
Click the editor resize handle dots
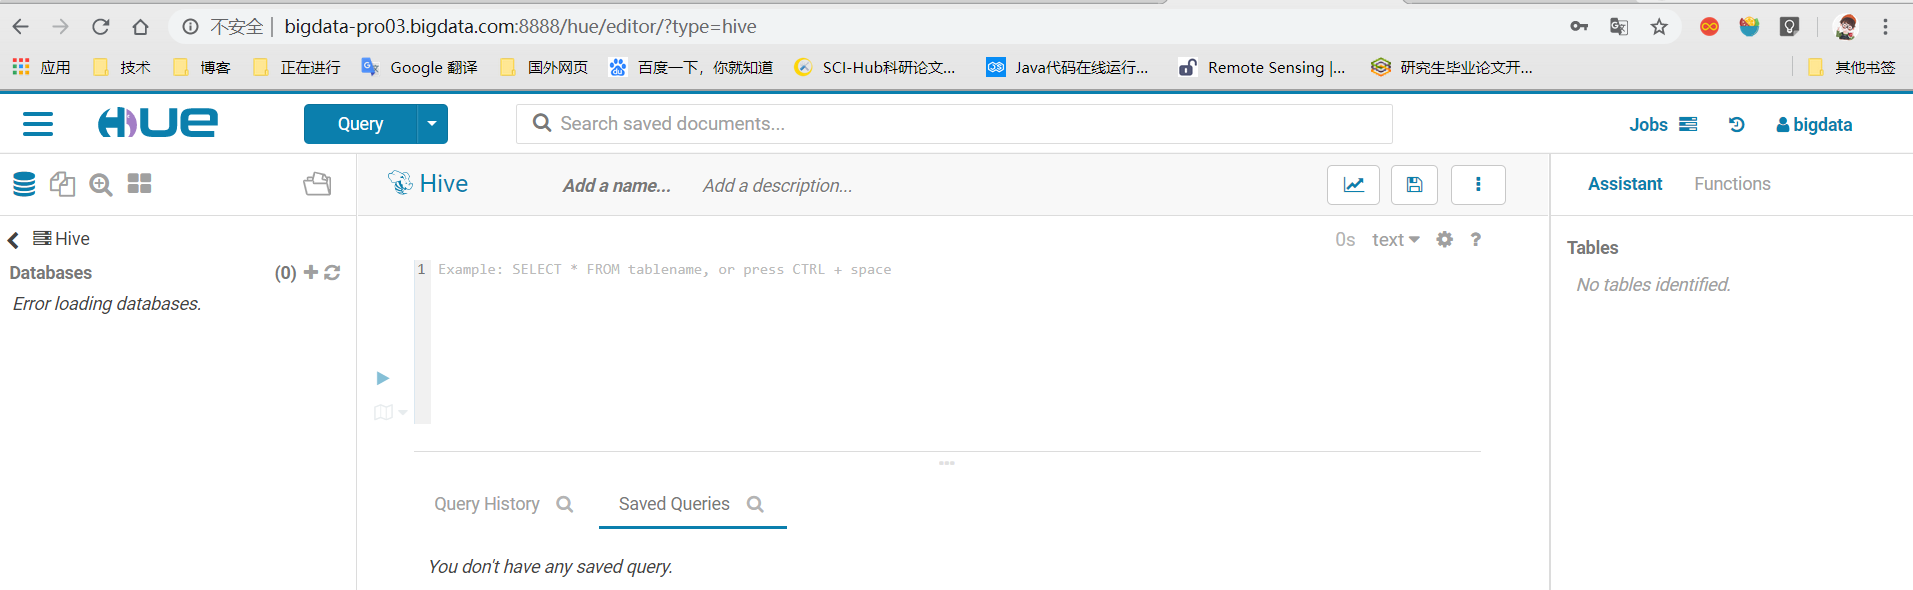pos(947,463)
